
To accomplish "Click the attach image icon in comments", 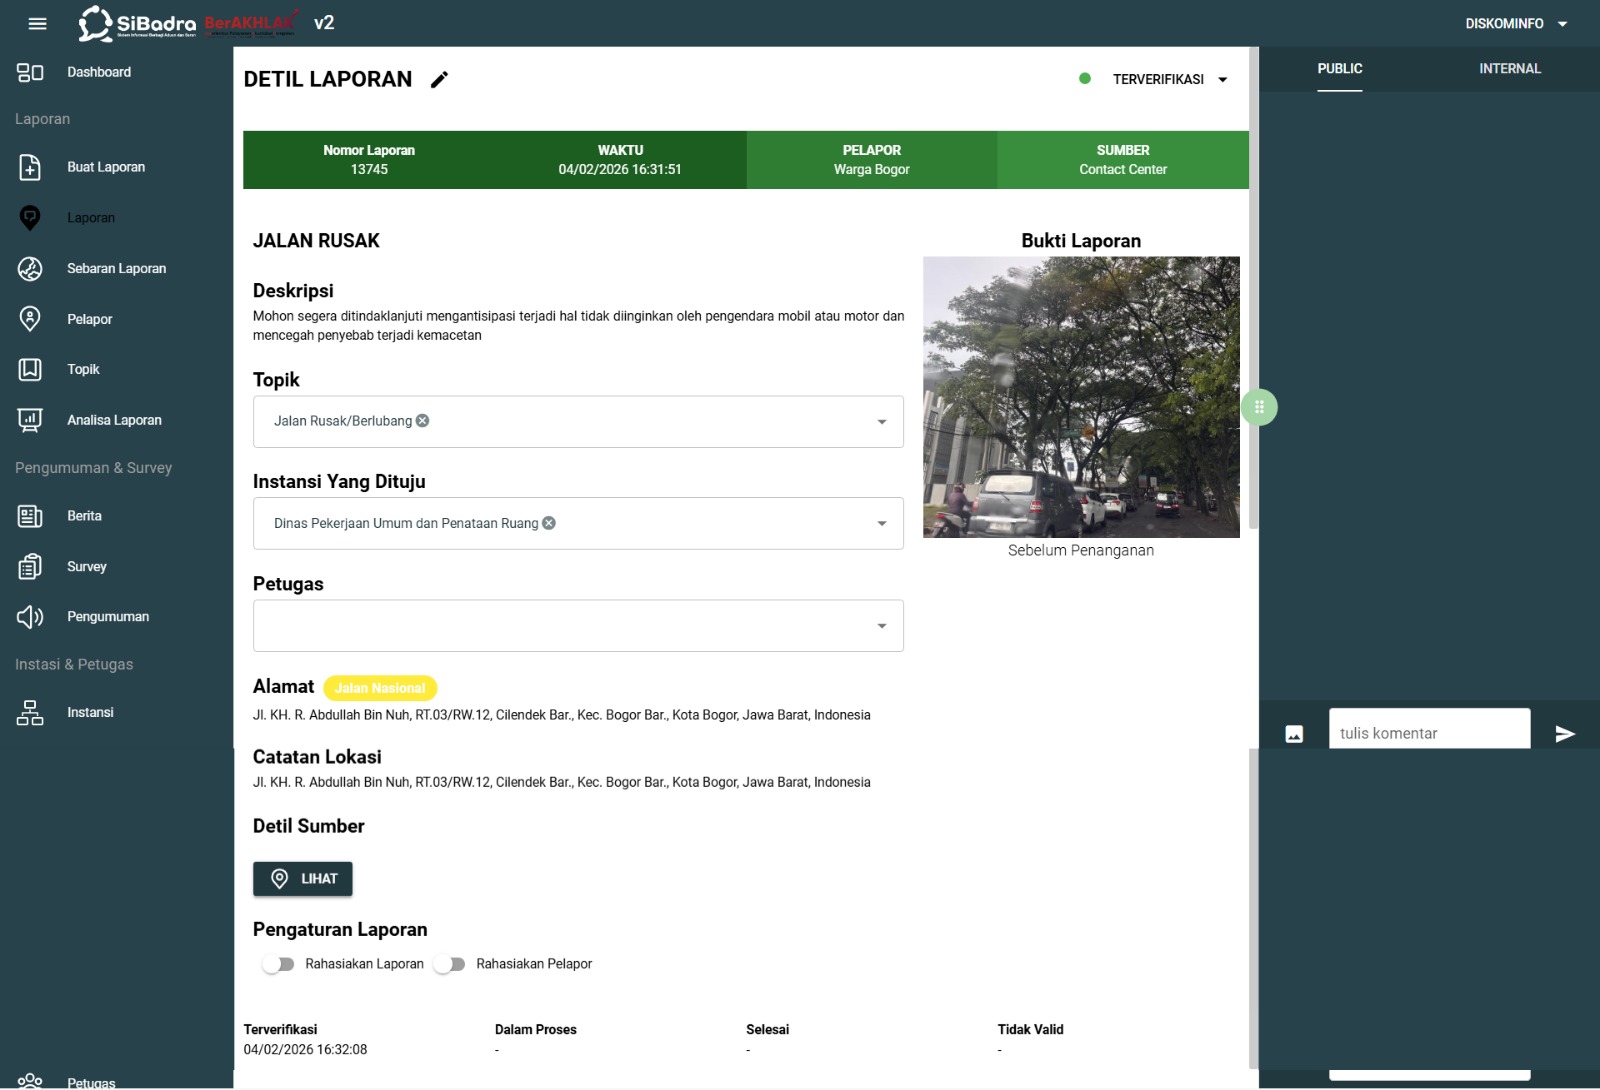I will point(1294,734).
